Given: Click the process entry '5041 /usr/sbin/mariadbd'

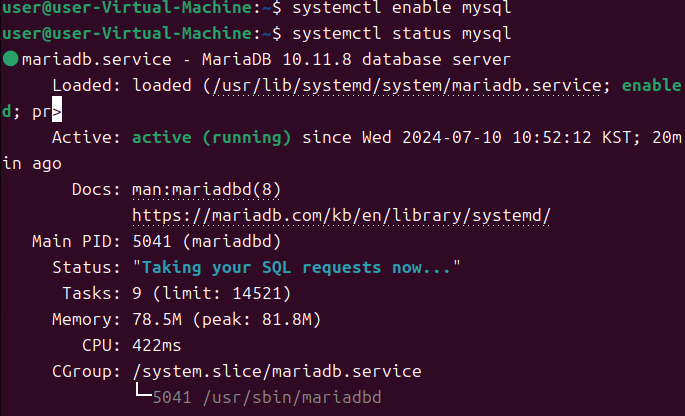Looking at the screenshot, I should click(x=267, y=398).
